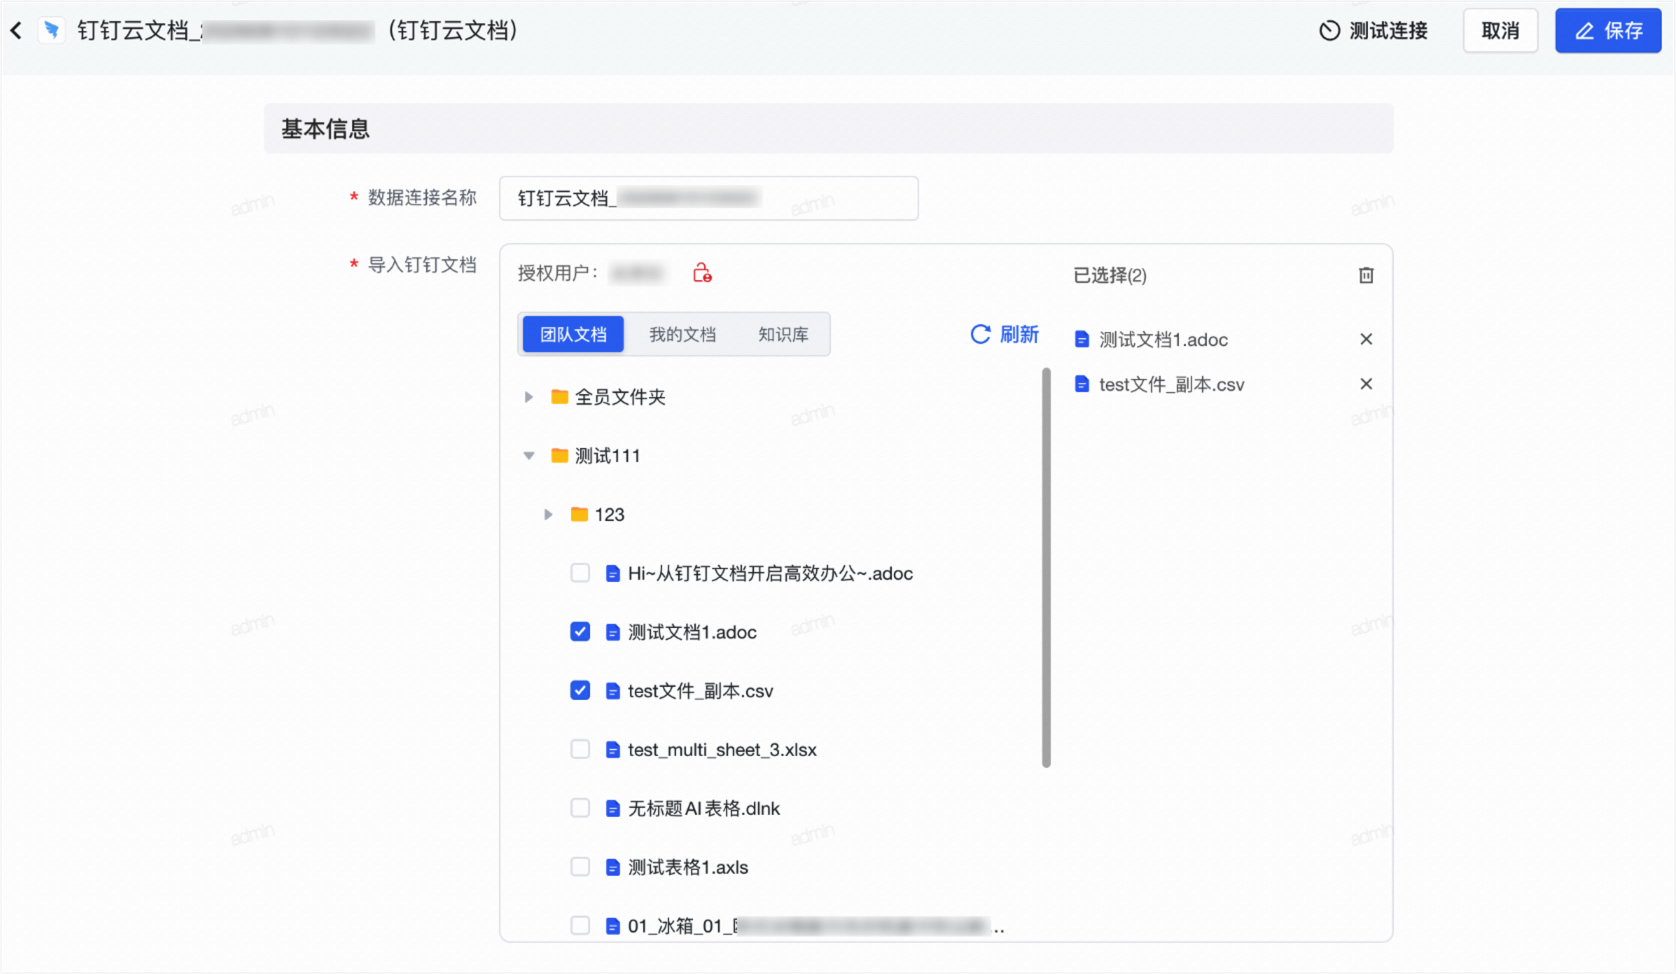Click the 取消 cancel button
The width and height of the screenshot is (1676, 974).
pyautogui.click(x=1500, y=31)
